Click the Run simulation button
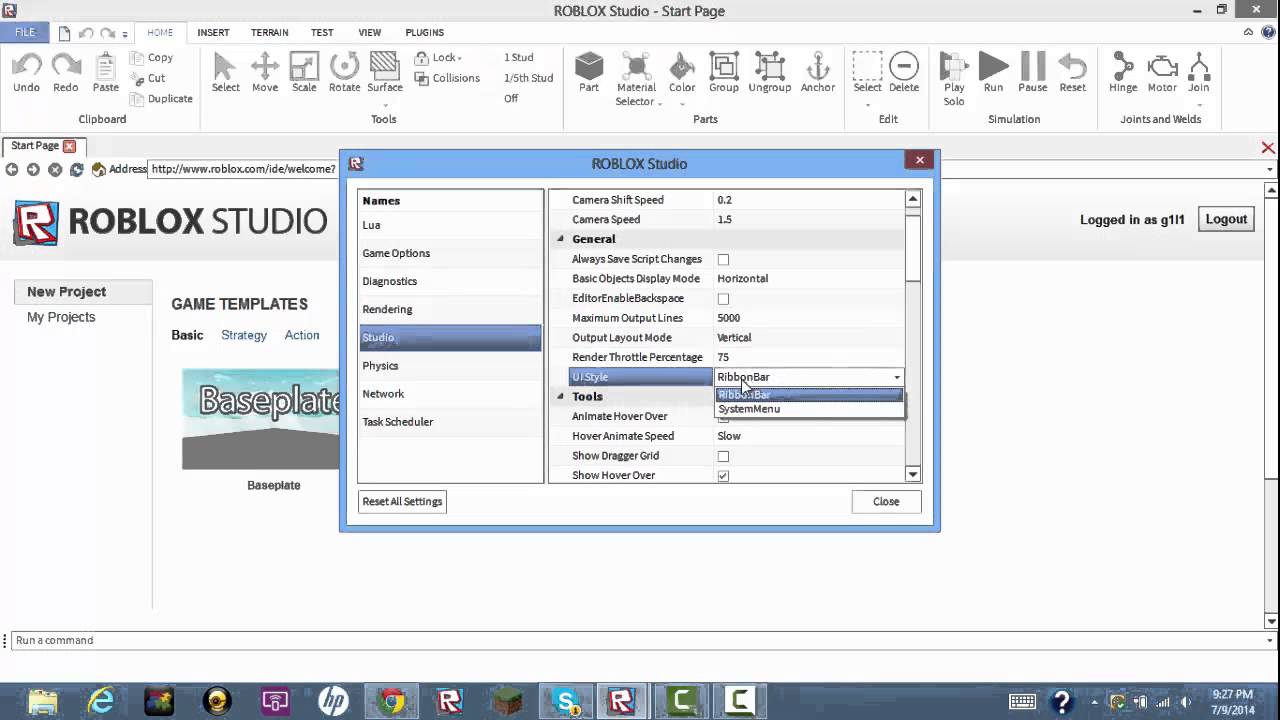1280x720 pixels. 993,67
